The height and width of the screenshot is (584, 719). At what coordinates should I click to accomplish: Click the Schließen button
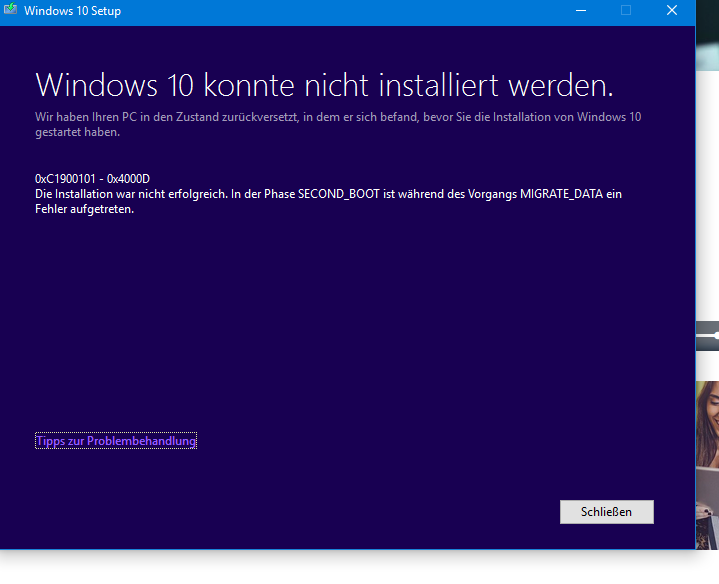(606, 512)
